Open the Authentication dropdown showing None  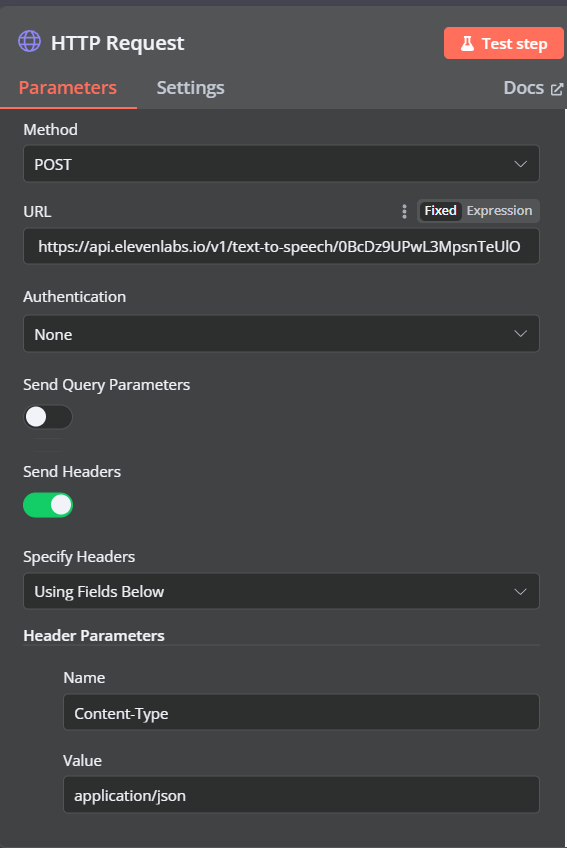click(x=281, y=334)
